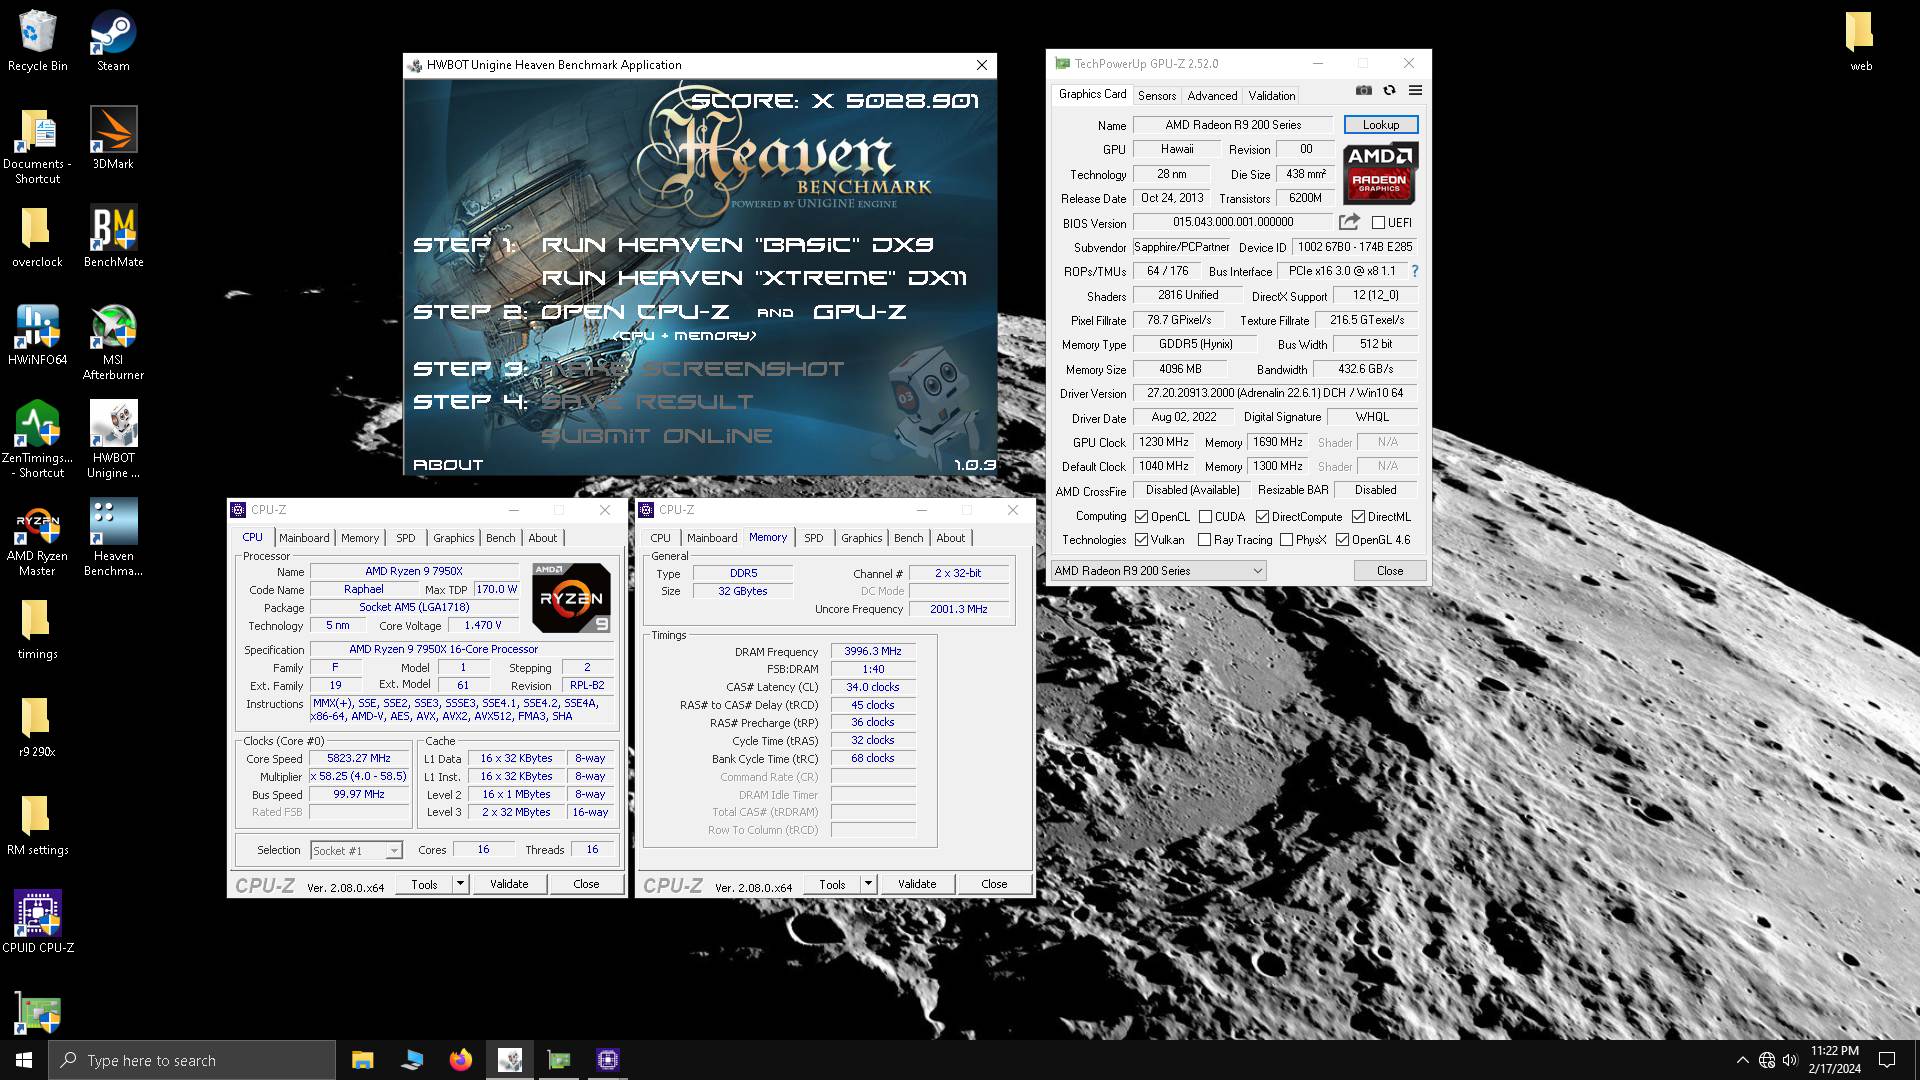1920x1080 pixels.
Task: Switch to Sensors tab in GPU-Z
Action: (x=1157, y=96)
